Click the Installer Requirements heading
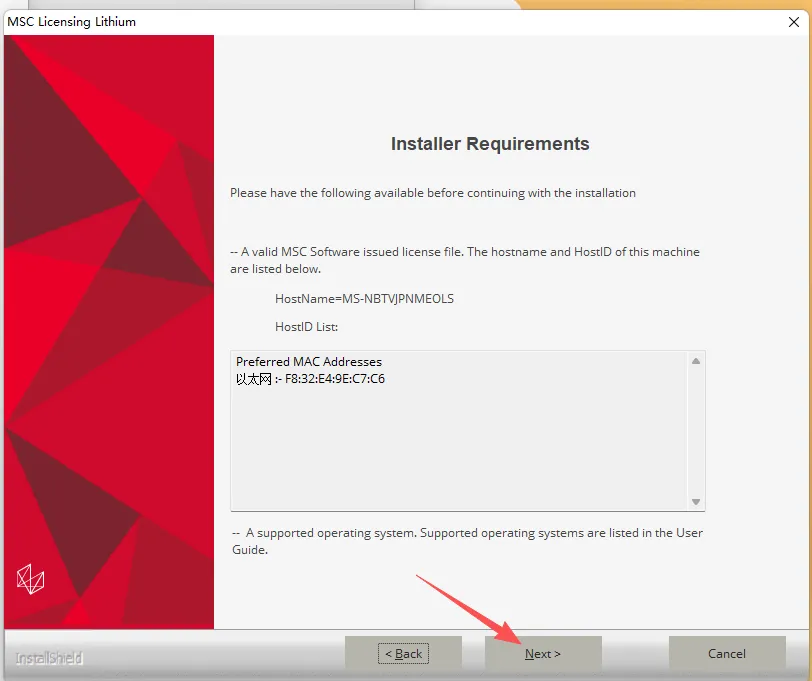Image resolution: width=812 pixels, height=681 pixels. (x=490, y=143)
